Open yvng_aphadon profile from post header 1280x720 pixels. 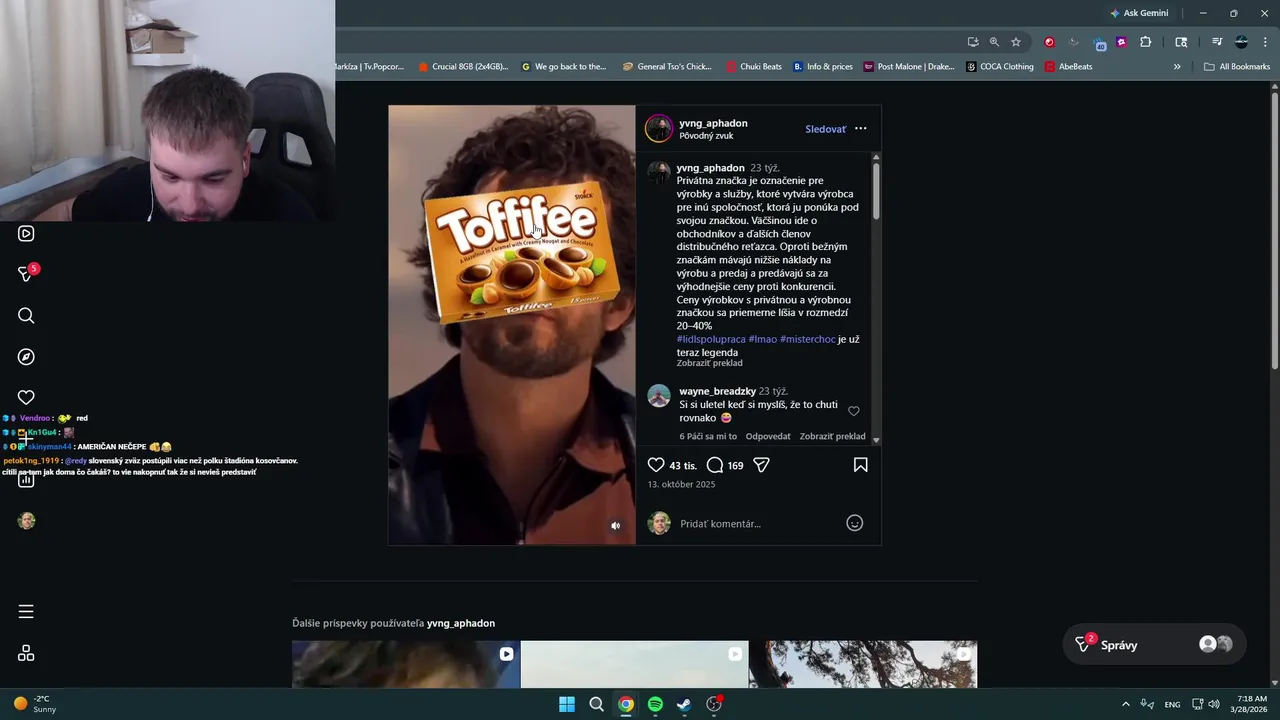pos(713,123)
